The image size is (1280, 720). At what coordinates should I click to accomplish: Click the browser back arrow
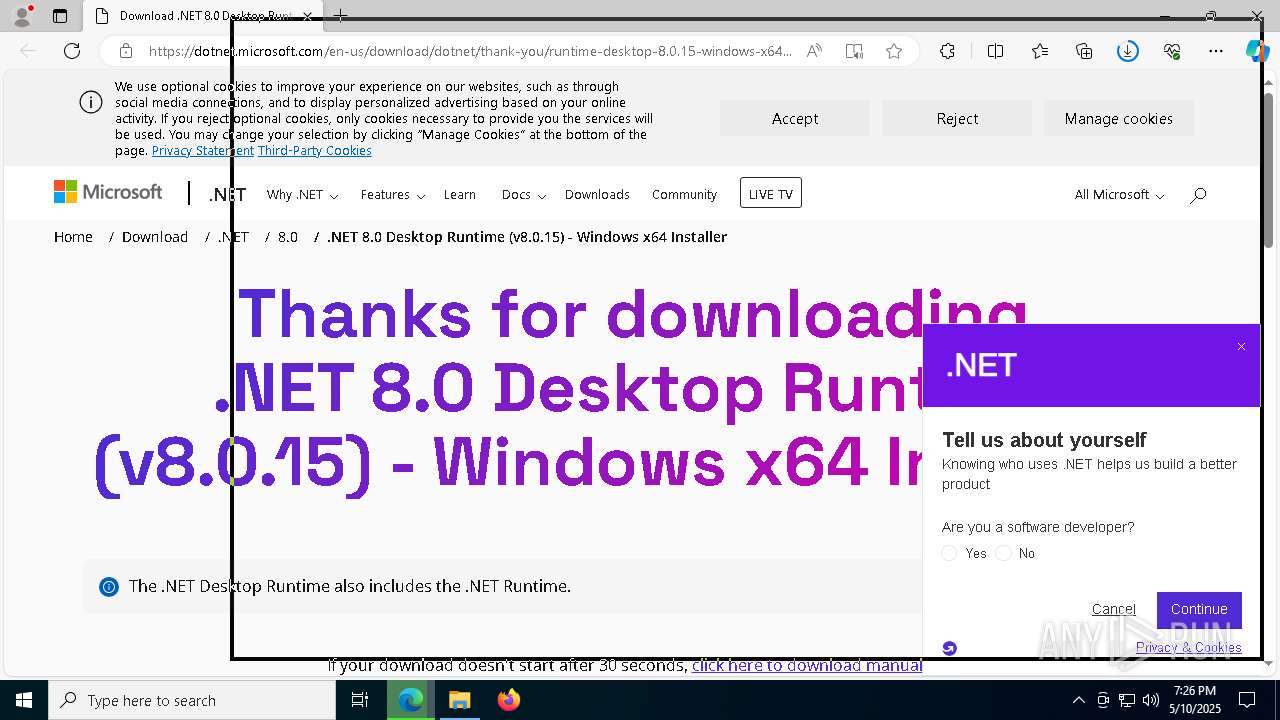tap(28, 51)
